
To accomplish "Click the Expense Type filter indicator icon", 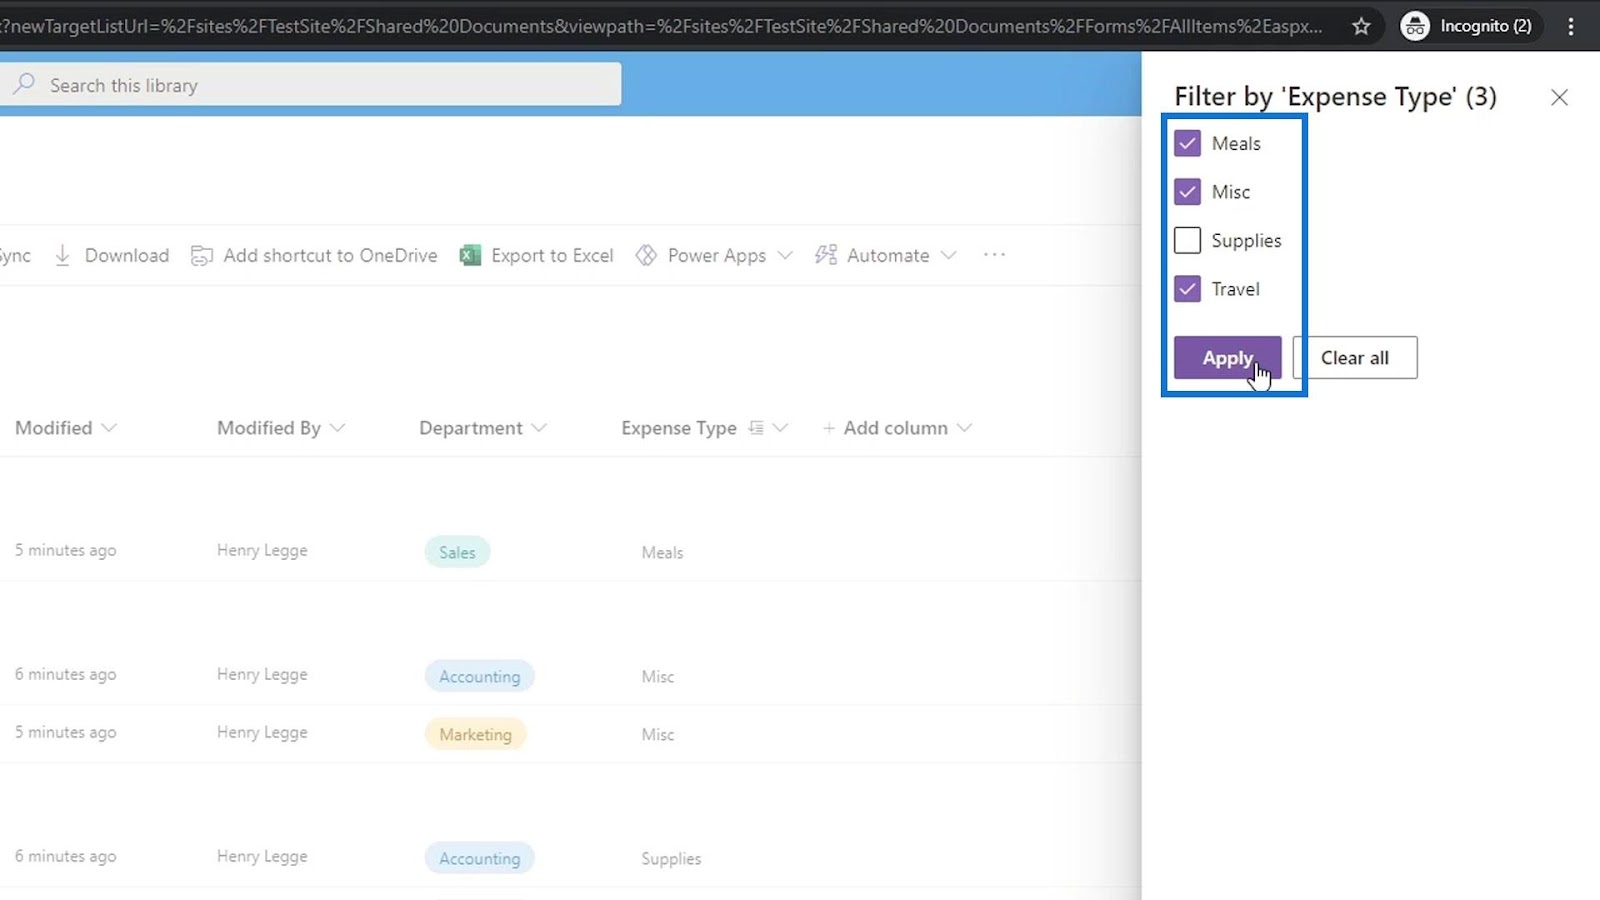I will [756, 428].
